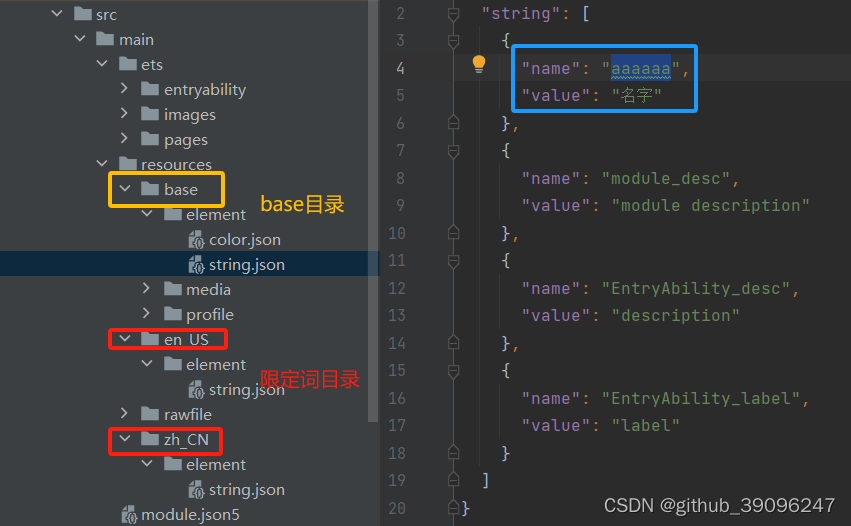Select the rawfile folder icon
851x526 pixels.
click(150, 413)
